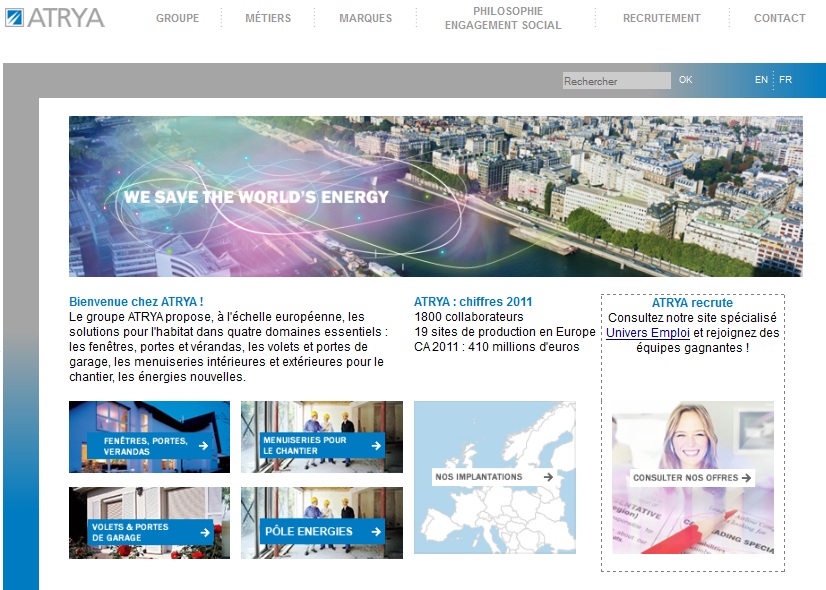The height and width of the screenshot is (590, 826).
Task: Click CA 2011 : 410 millions d'euros
Action: 497,347
